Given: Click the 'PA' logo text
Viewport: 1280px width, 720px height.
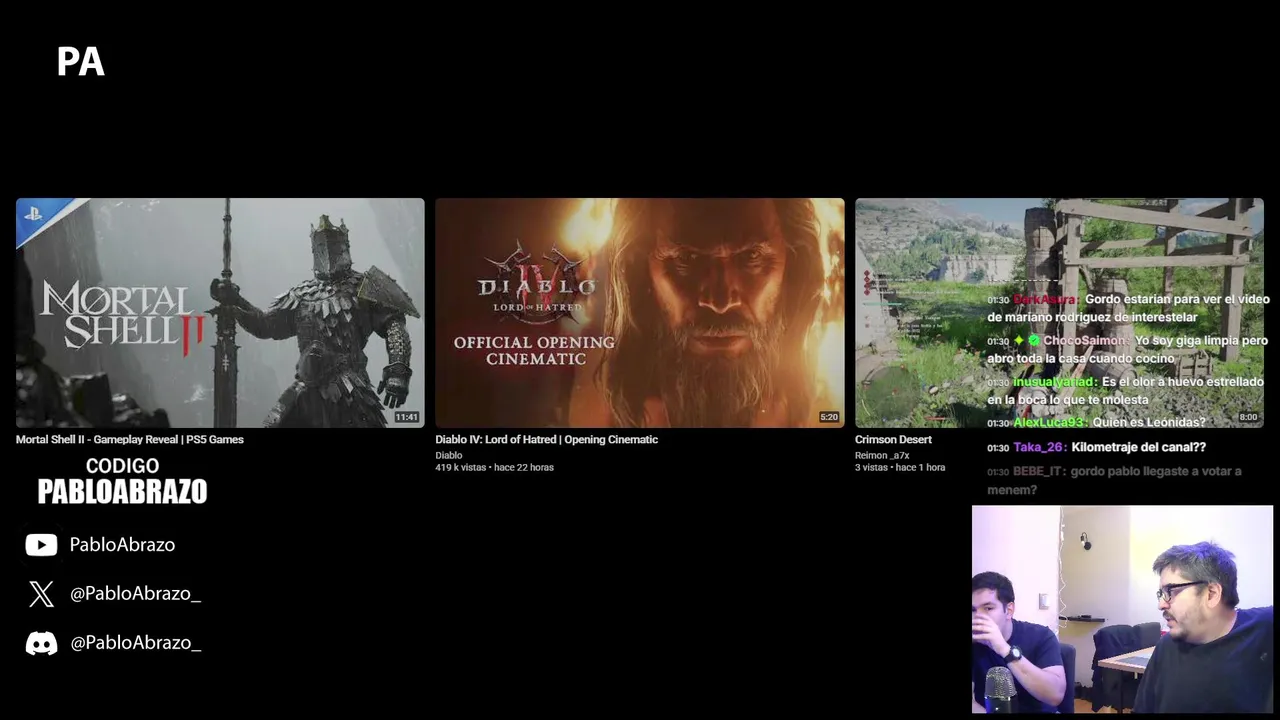Looking at the screenshot, I should [81, 62].
